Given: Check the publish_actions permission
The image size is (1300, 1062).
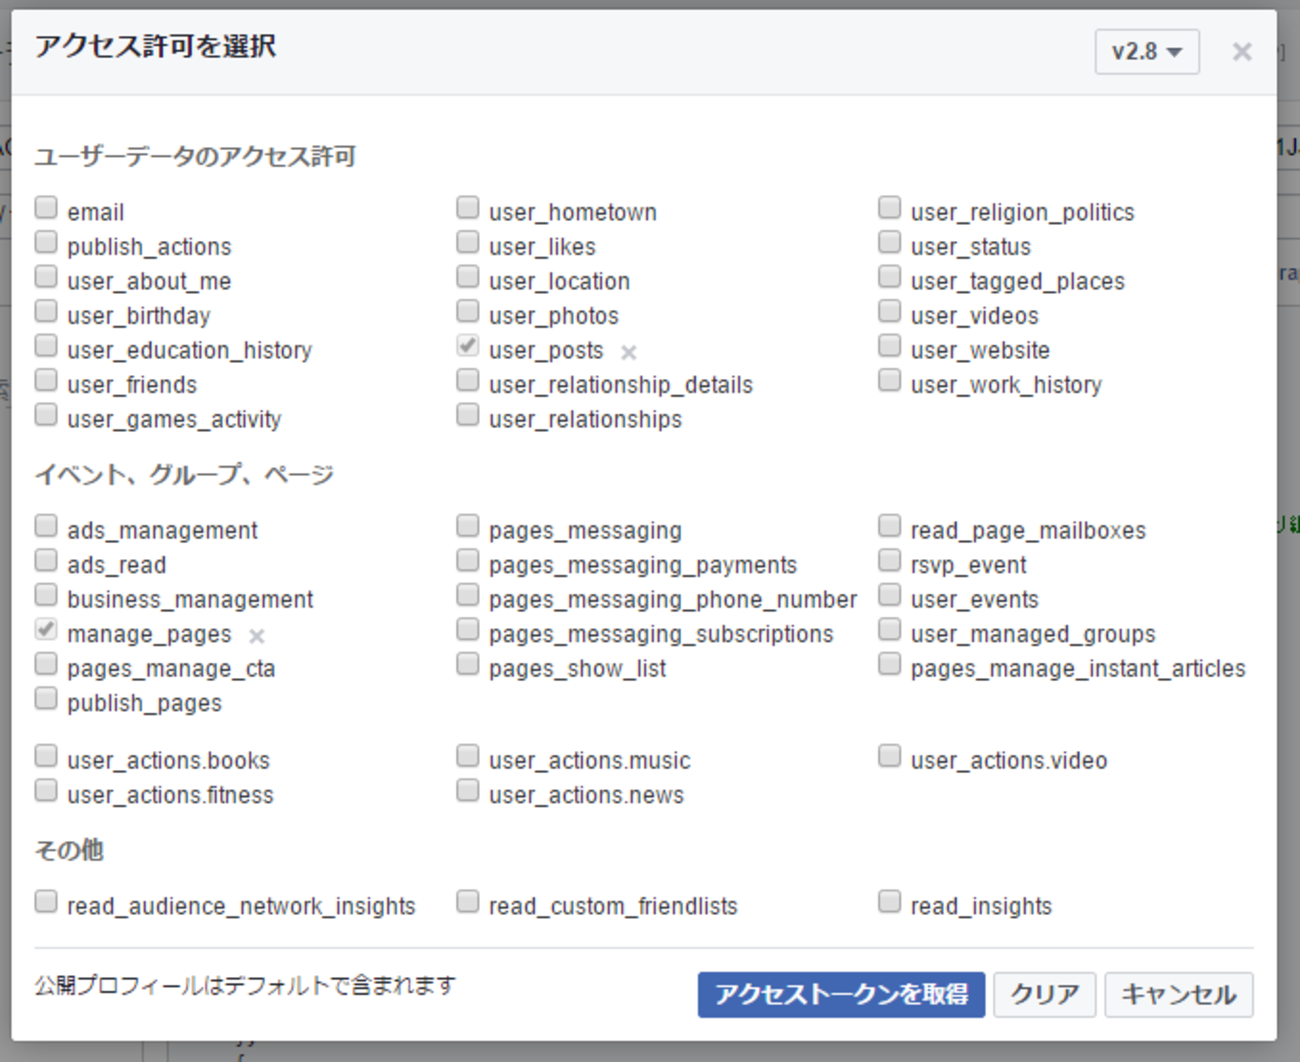Looking at the screenshot, I should (x=46, y=242).
